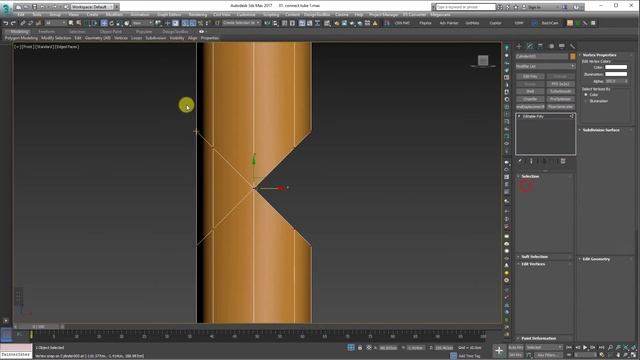Select the Color radio button

click(586, 95)
